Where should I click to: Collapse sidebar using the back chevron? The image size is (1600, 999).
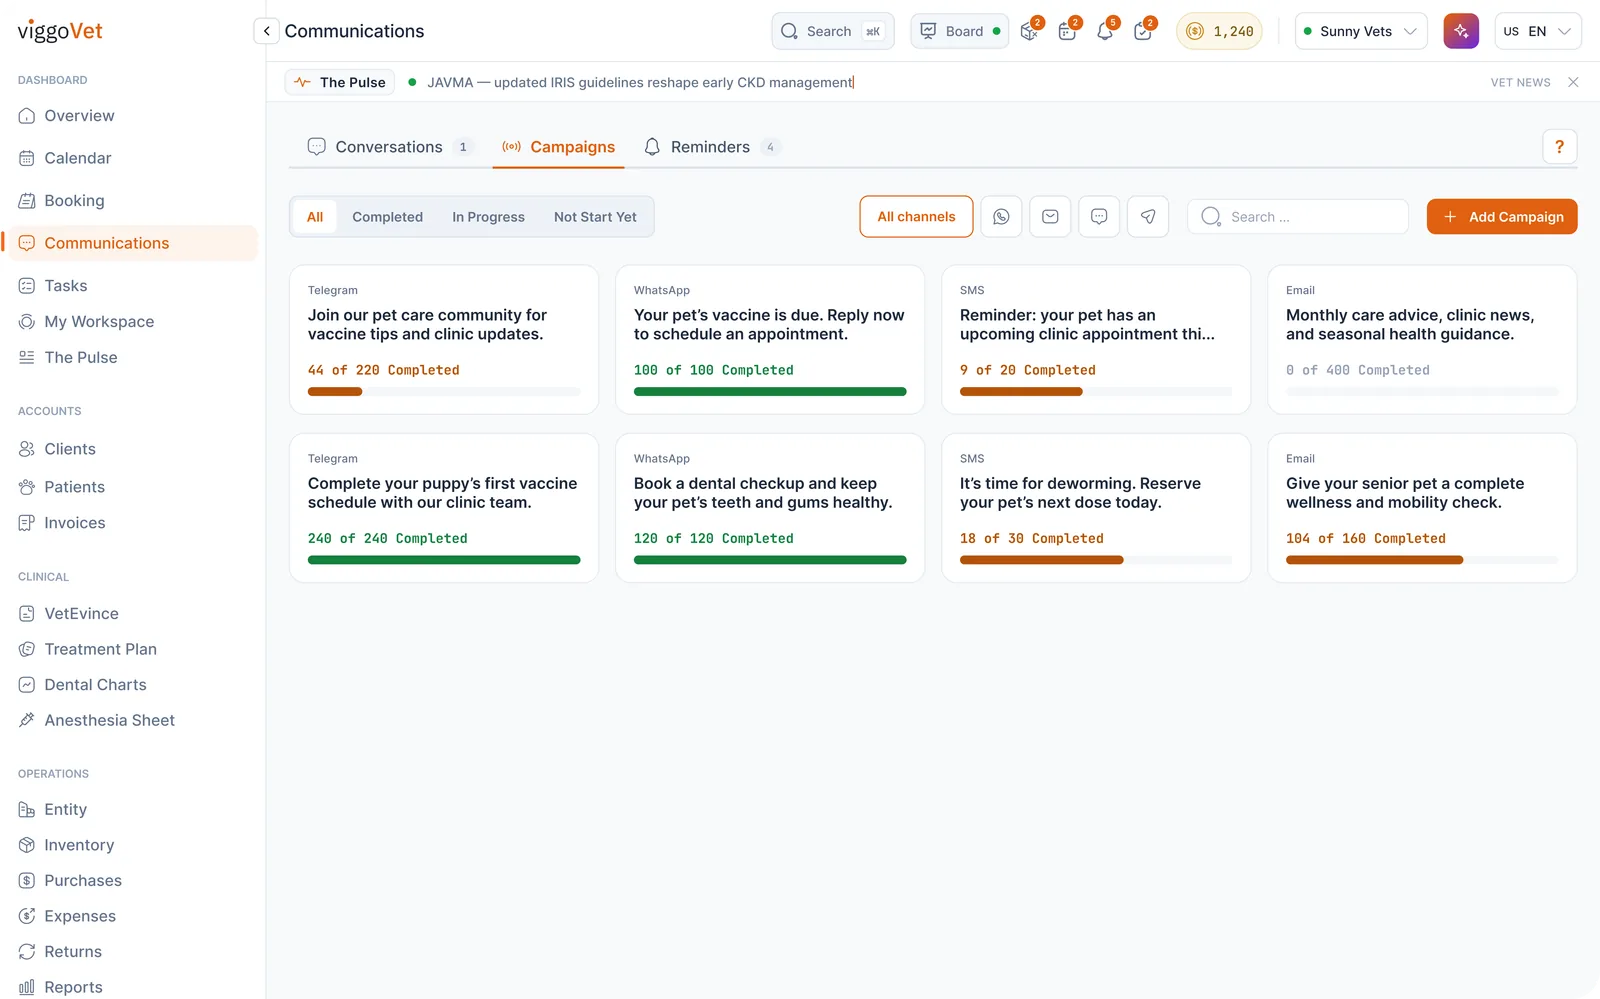point(266,31)
